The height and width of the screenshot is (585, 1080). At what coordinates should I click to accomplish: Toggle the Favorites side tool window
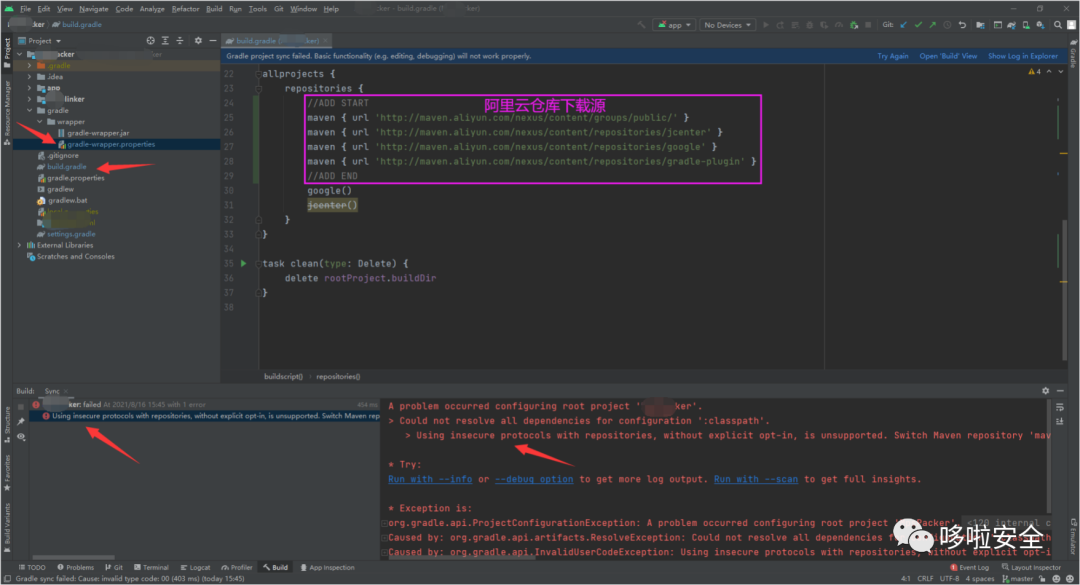click(7, 473)
